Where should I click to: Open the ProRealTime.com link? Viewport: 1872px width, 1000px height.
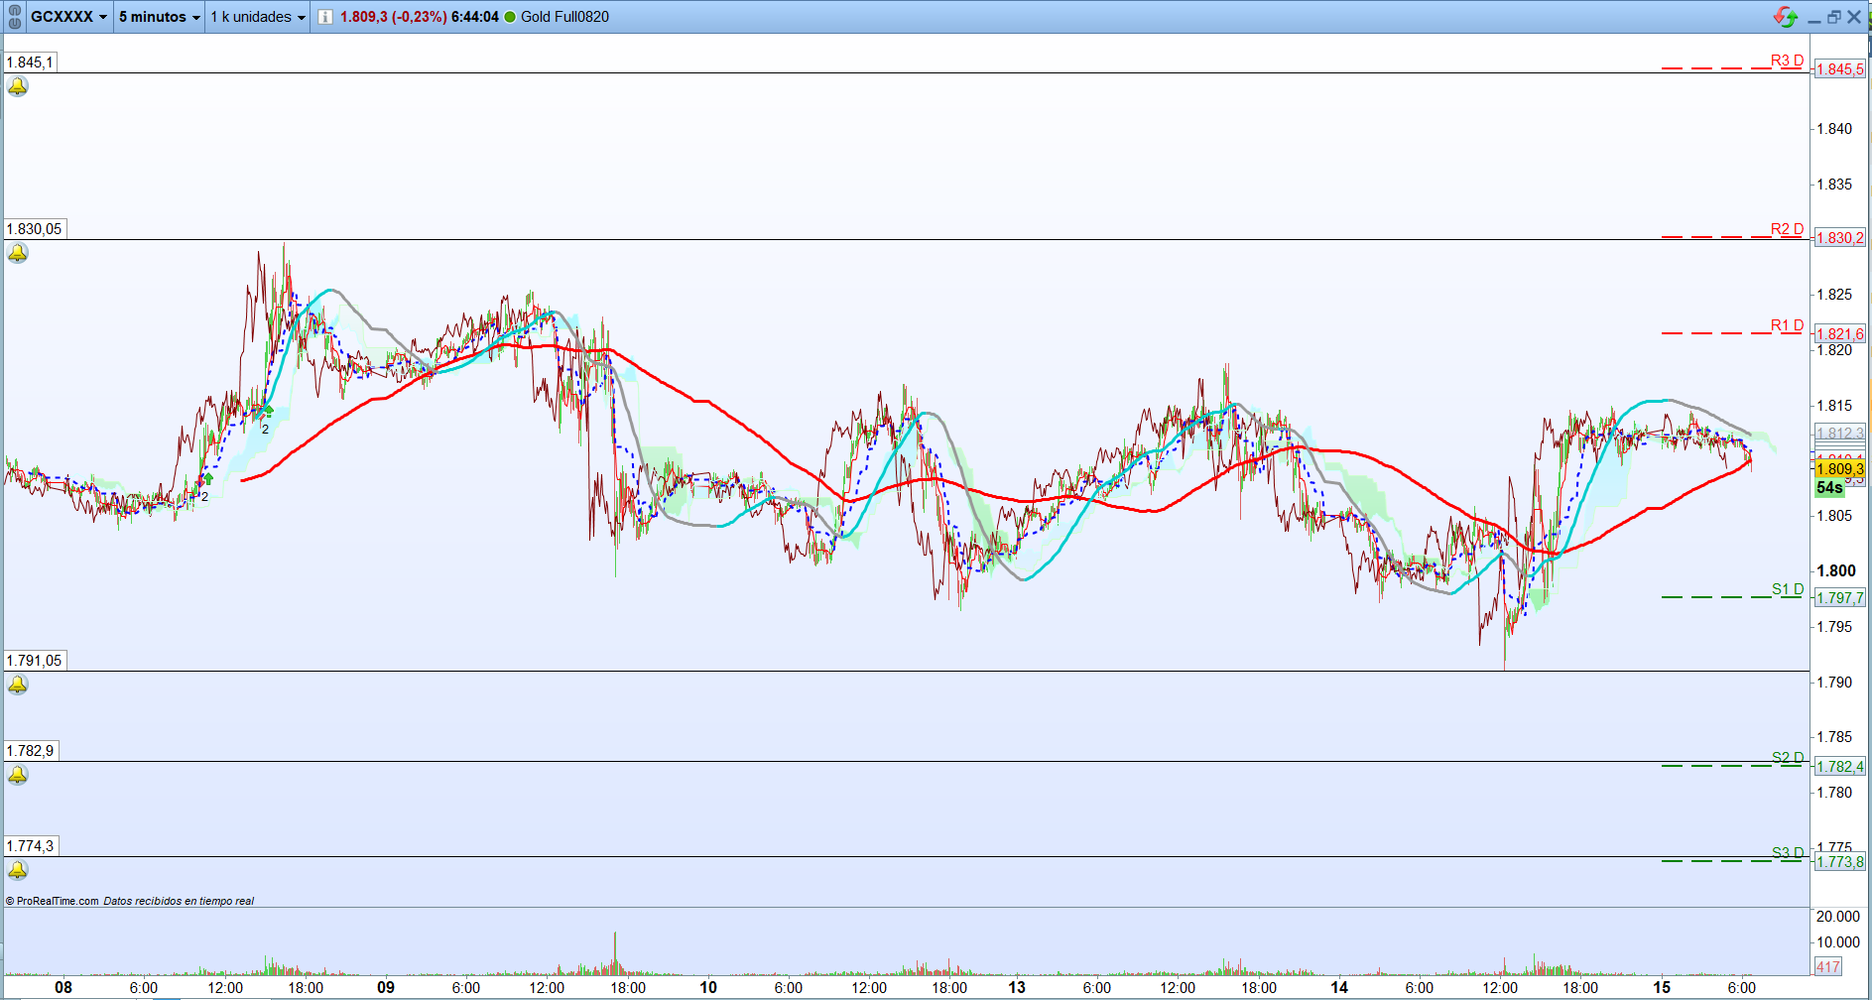(58, 901)
